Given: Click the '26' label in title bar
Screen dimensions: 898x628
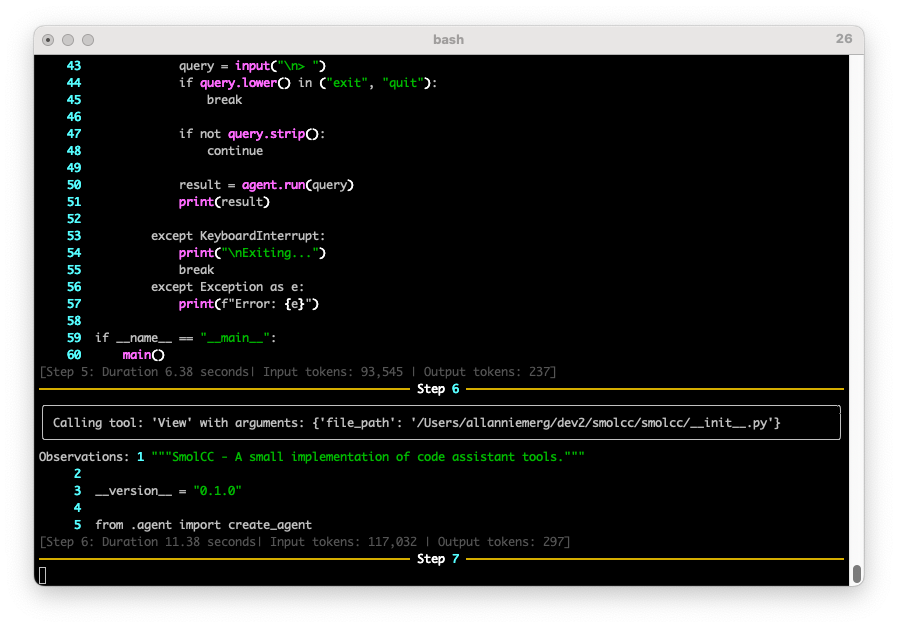Looking at the screenshot, I should point(844,38).
